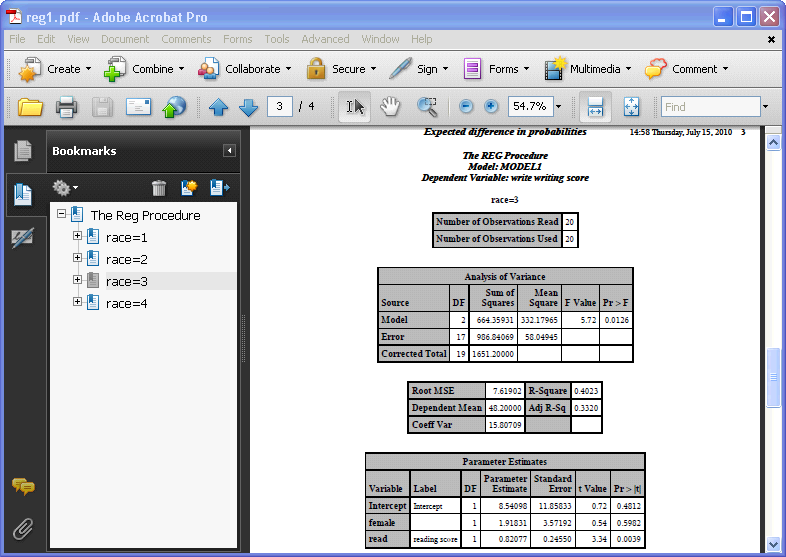Open the zoom percentage dropdown
786x557 pixels.
[x=558, y=107]
